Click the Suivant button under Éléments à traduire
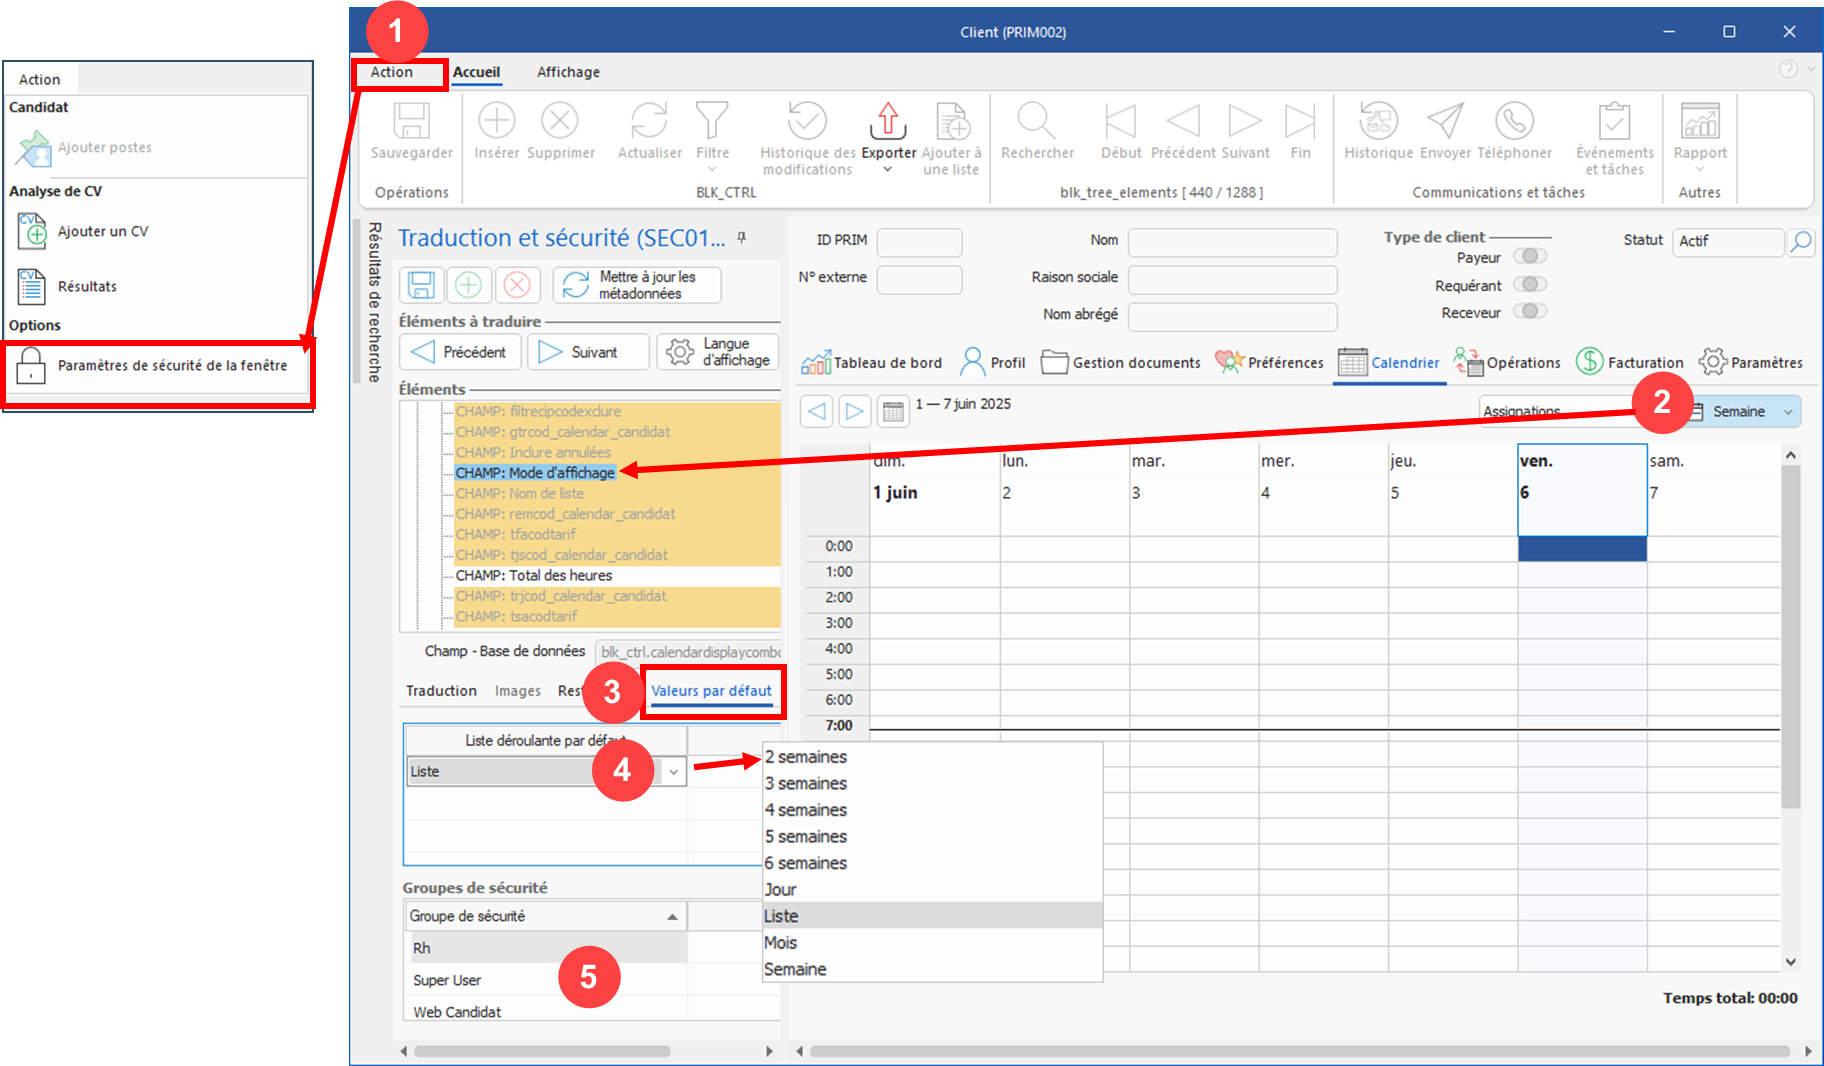 [x=587, y=352]
